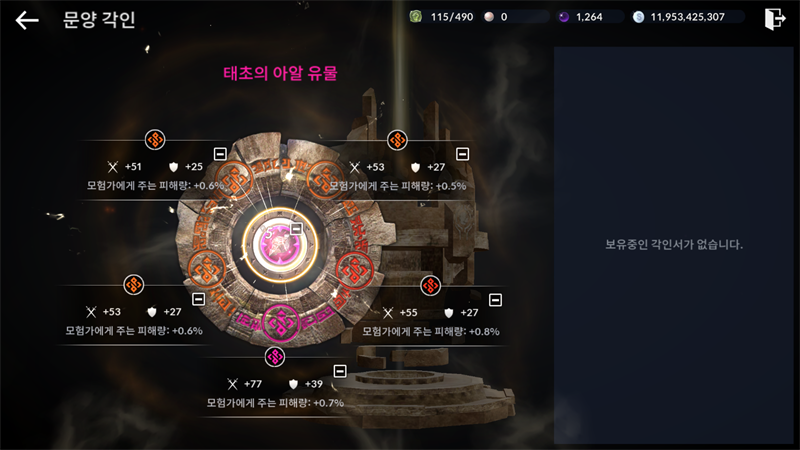The width and height of the screenshot is (800, 450).
Task: Select the orange rune icon above +53 +27 top-right
Action: 397,140
